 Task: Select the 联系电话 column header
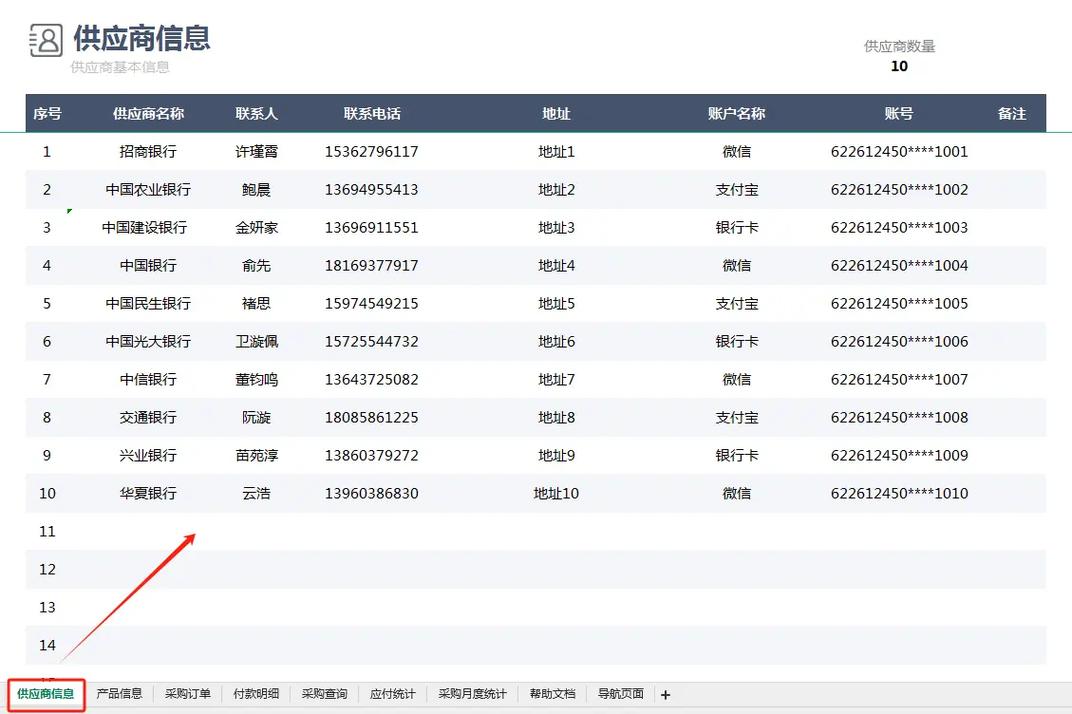coord(372,114)
